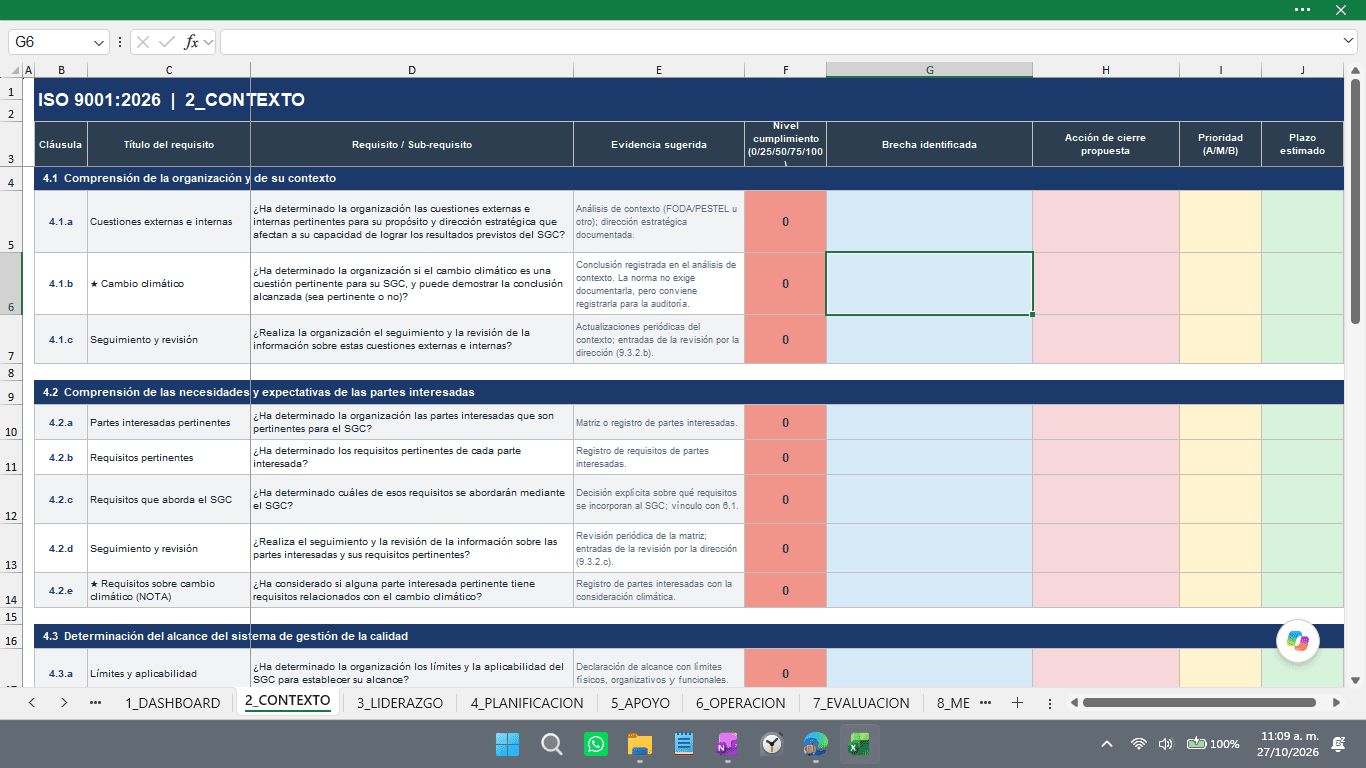Open OneNote from the taskbar
Viewport: 1366px width, 768px height.
[727, 744]
